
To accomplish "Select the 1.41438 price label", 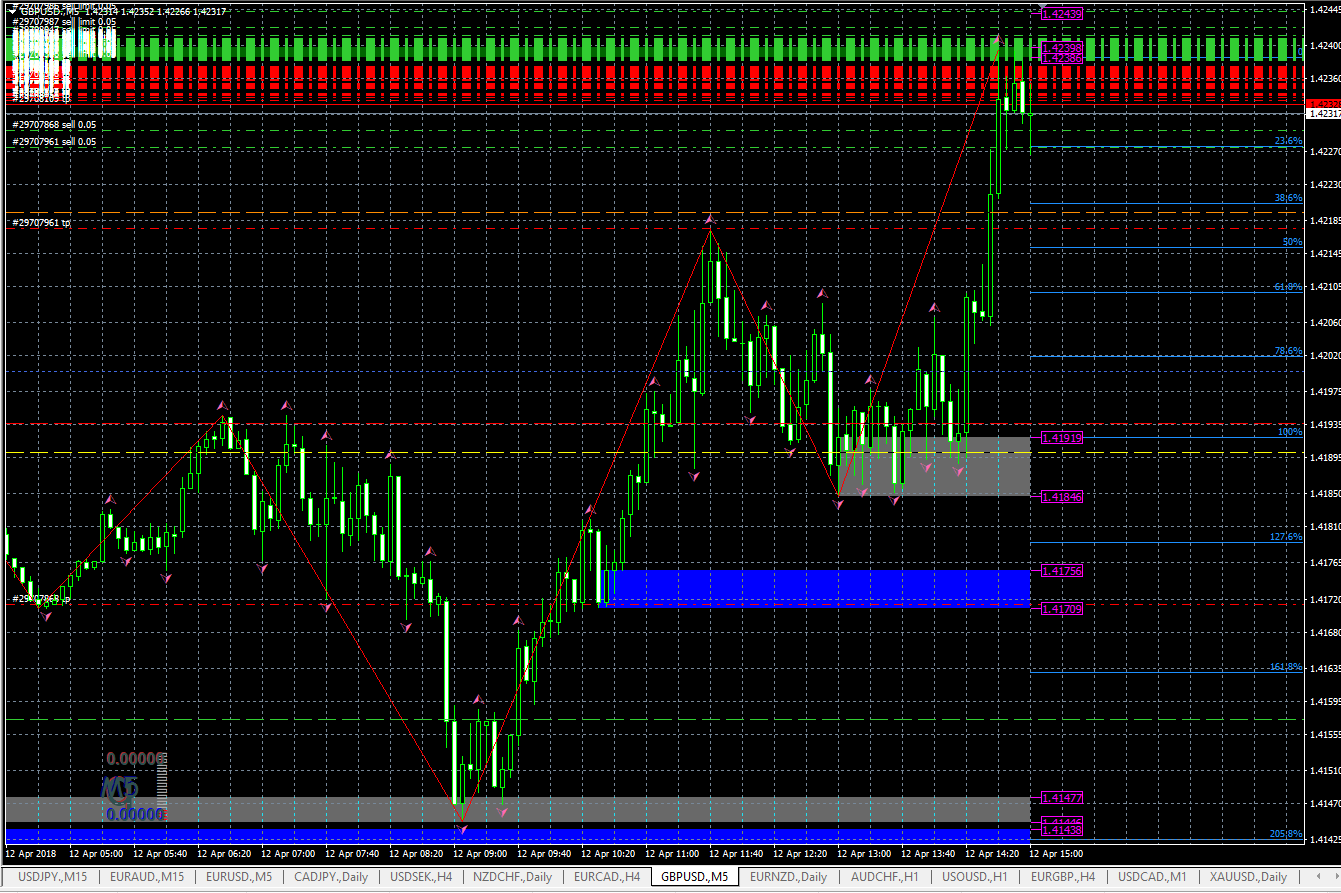I will coord(1062,830).
